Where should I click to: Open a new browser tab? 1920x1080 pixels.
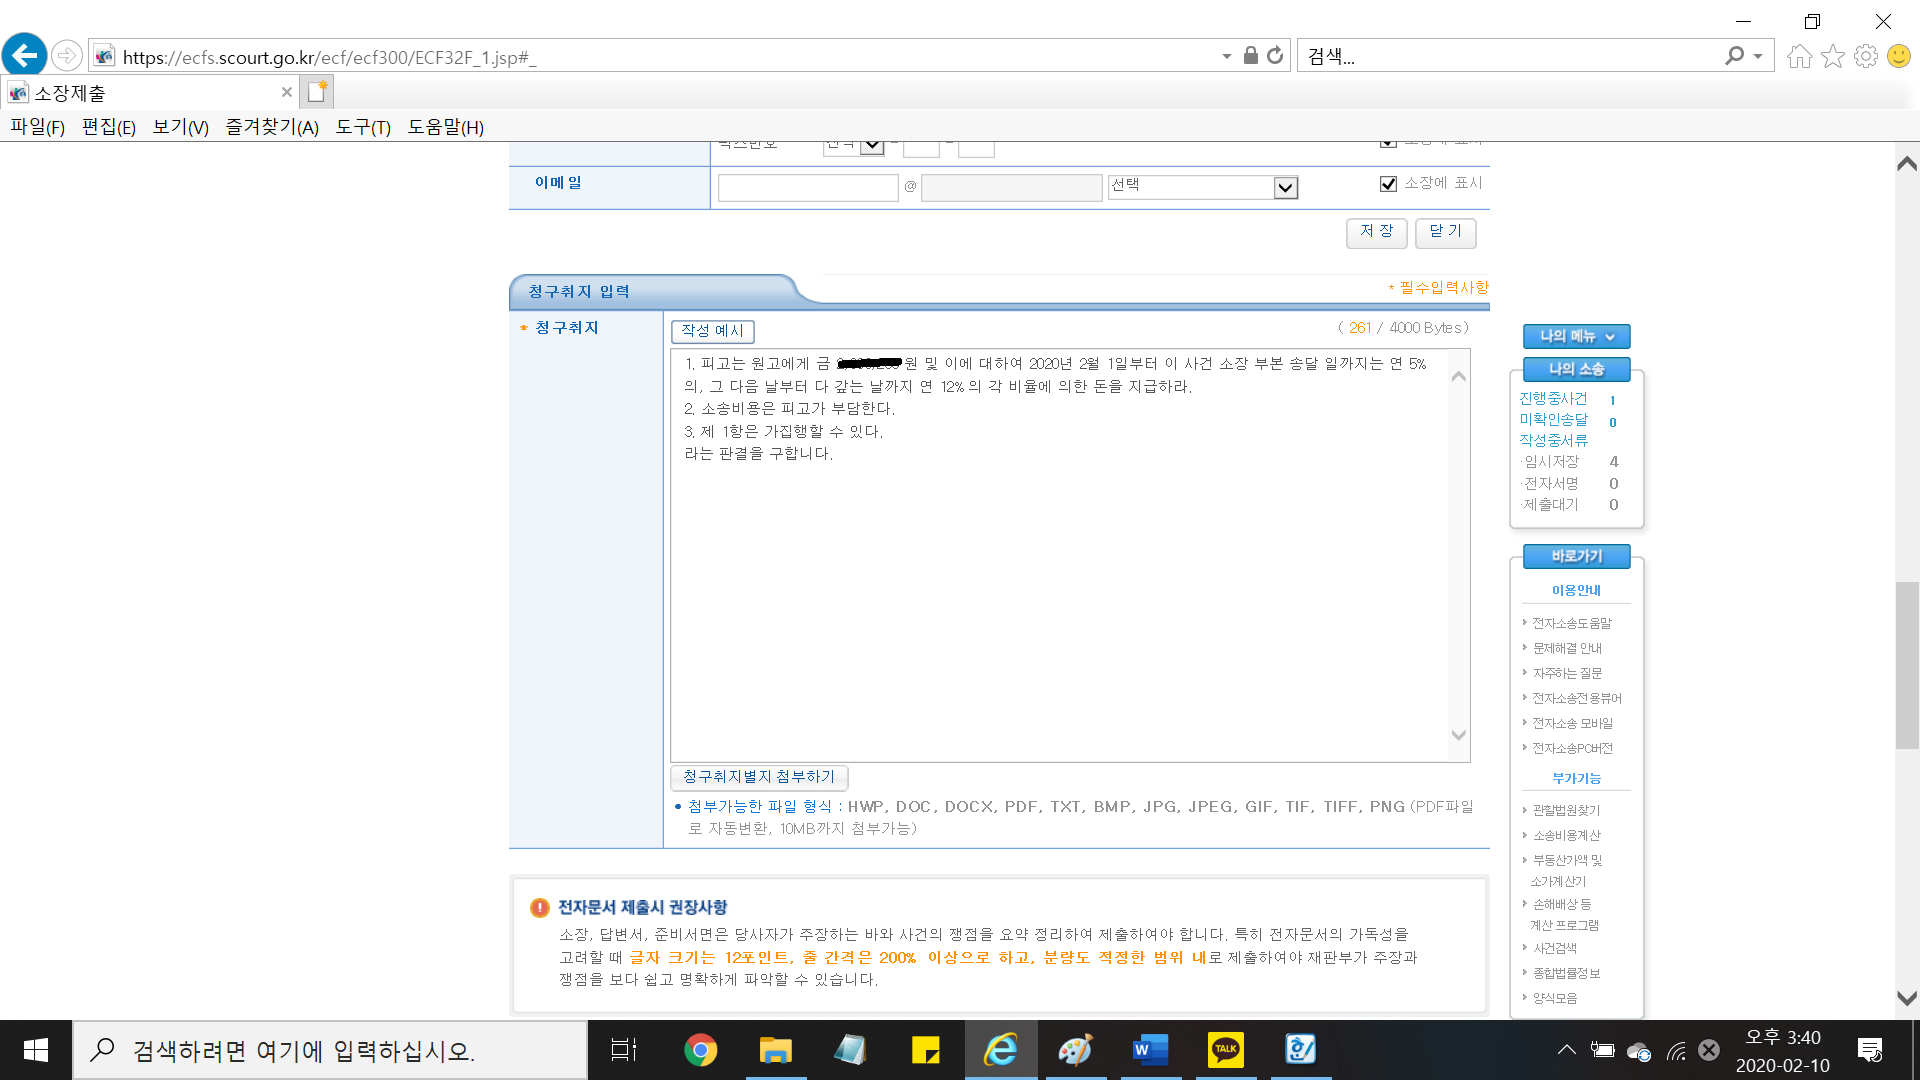317,92
